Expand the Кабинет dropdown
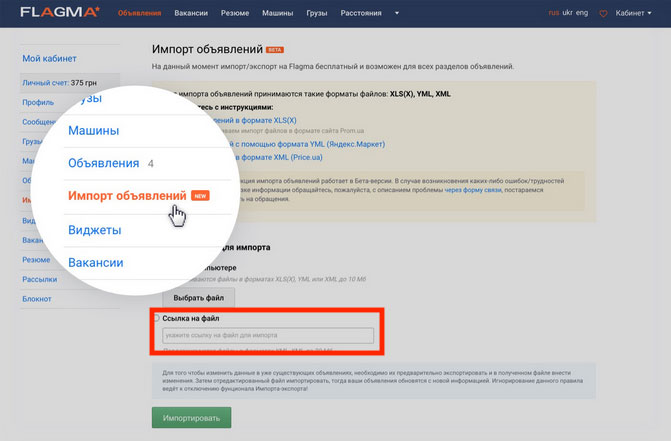This screenshot has height=441, width=671. 633,13
